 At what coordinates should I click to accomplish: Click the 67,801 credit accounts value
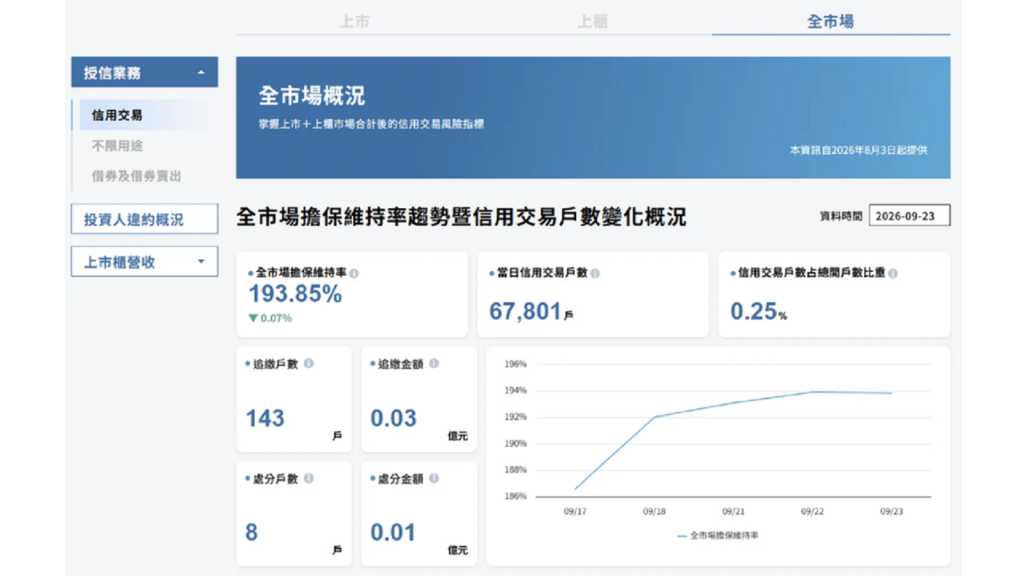pos(525,311)
